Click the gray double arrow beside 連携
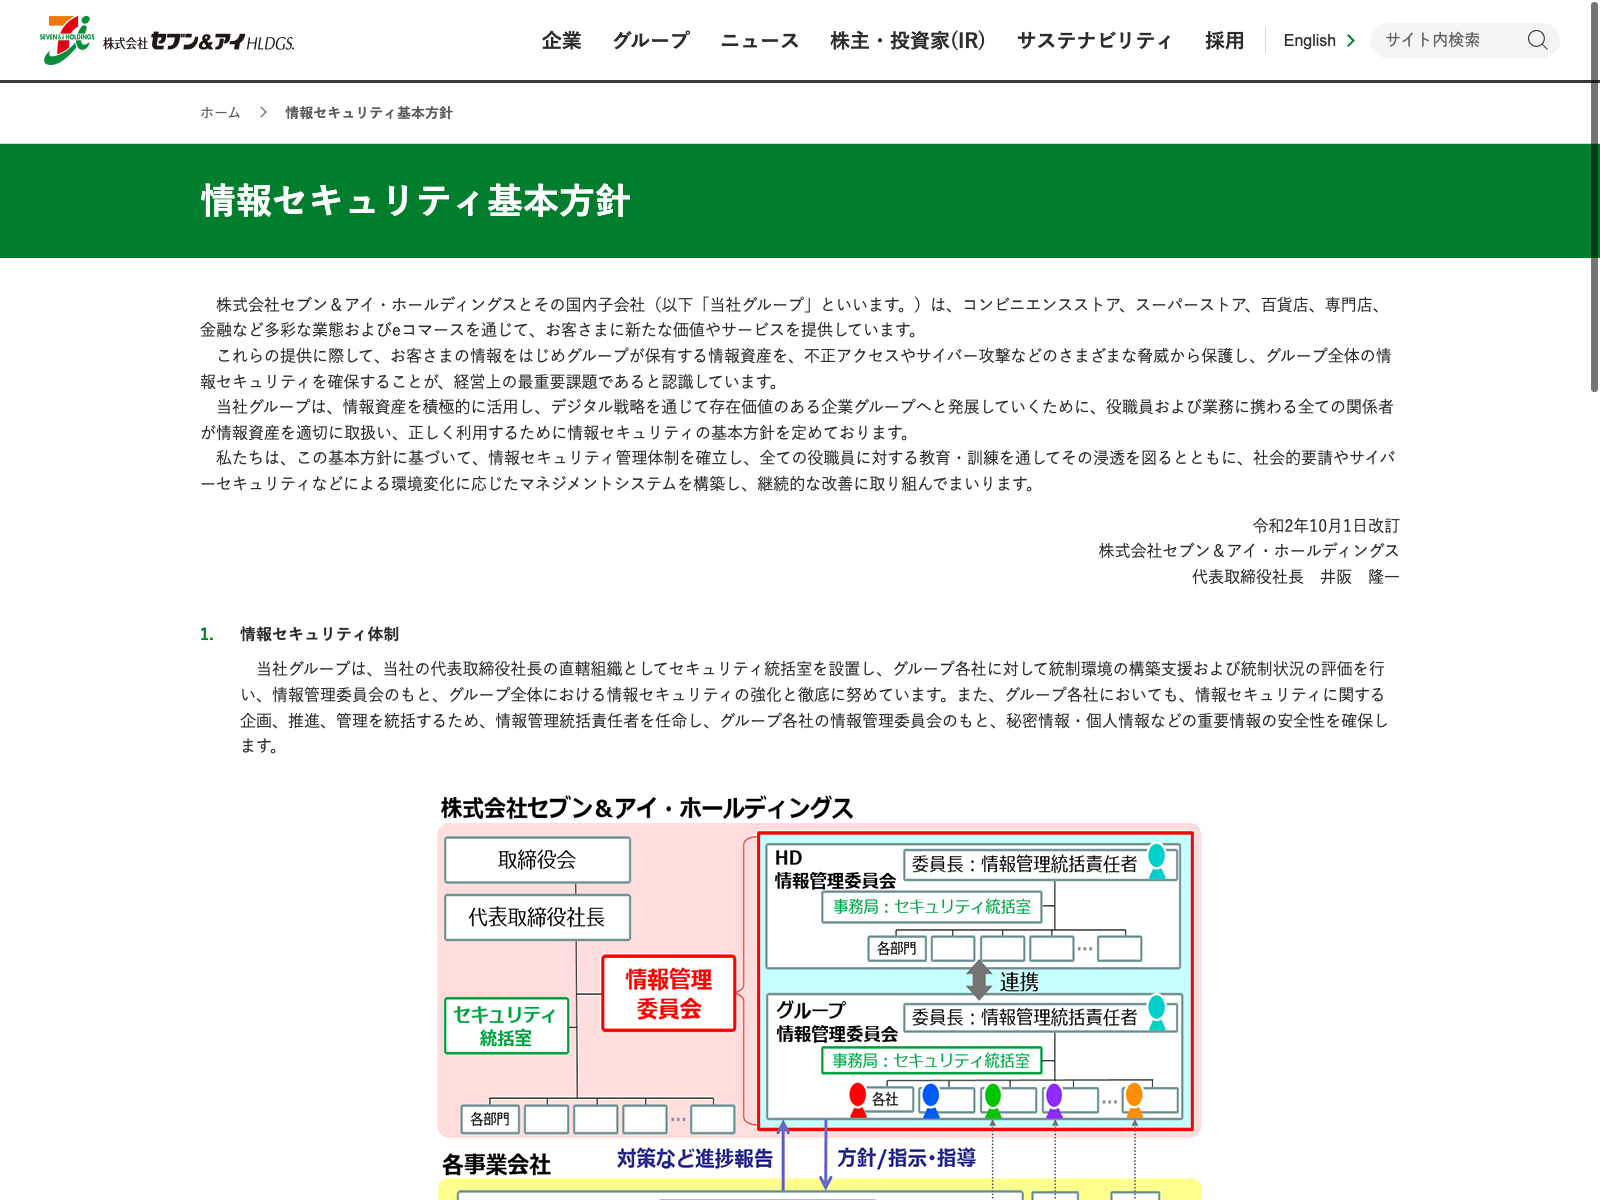The image size is (1600, 1200). click(979, 980)
